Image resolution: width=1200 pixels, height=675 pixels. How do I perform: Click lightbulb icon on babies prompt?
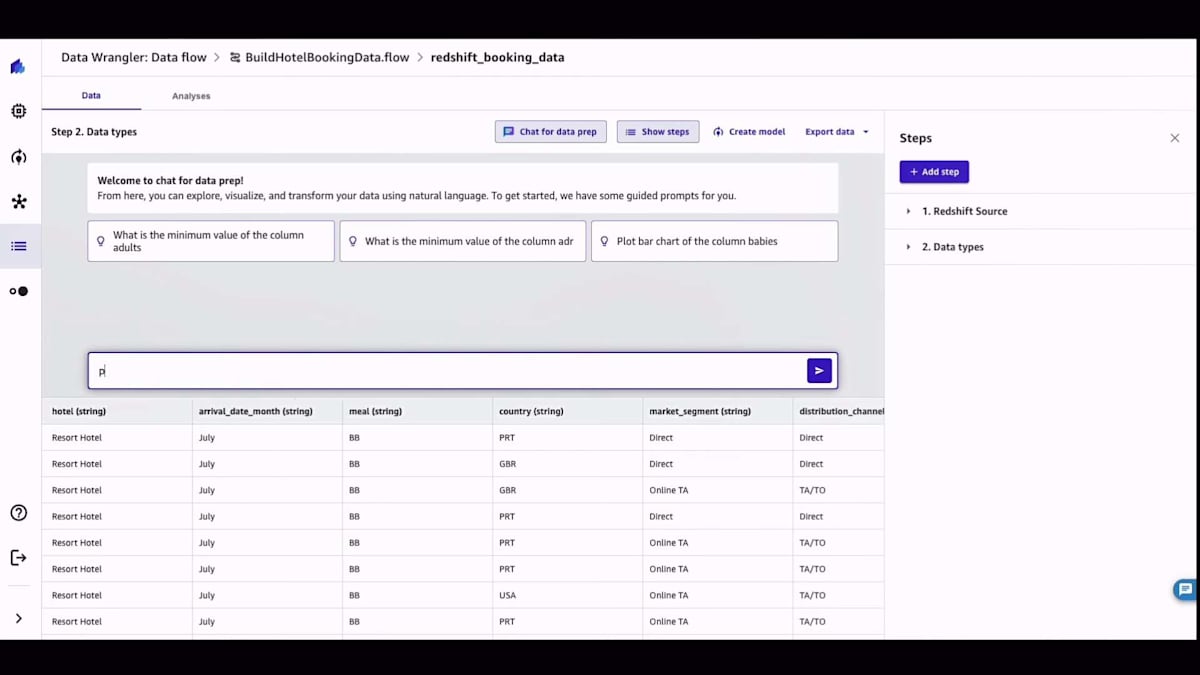coord(604,241)
